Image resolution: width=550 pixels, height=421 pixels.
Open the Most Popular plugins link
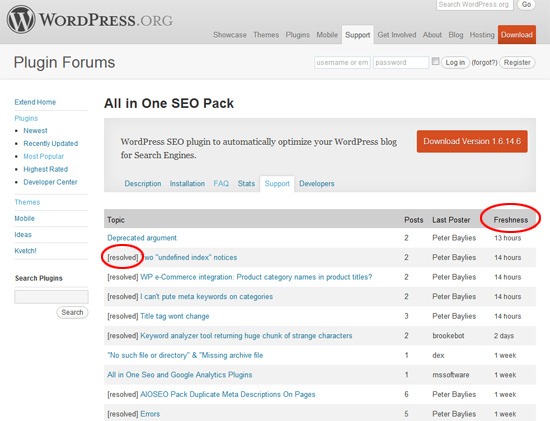pyautogui.click(x=43, y=156)
